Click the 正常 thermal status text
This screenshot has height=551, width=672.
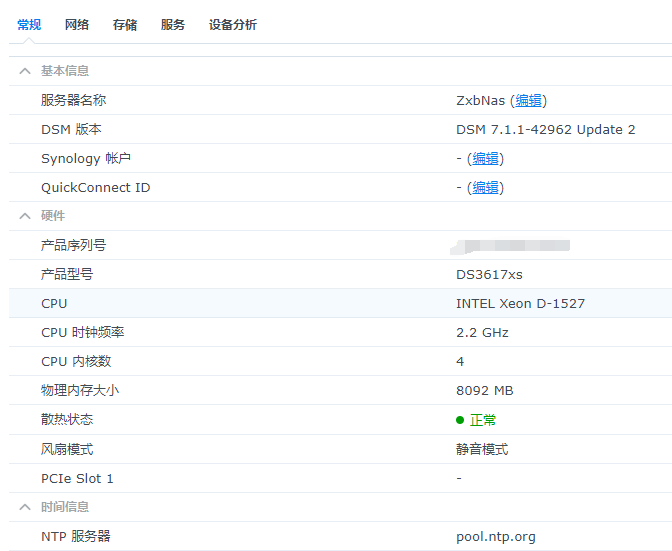pyautogui.click(x=483, y=420)
